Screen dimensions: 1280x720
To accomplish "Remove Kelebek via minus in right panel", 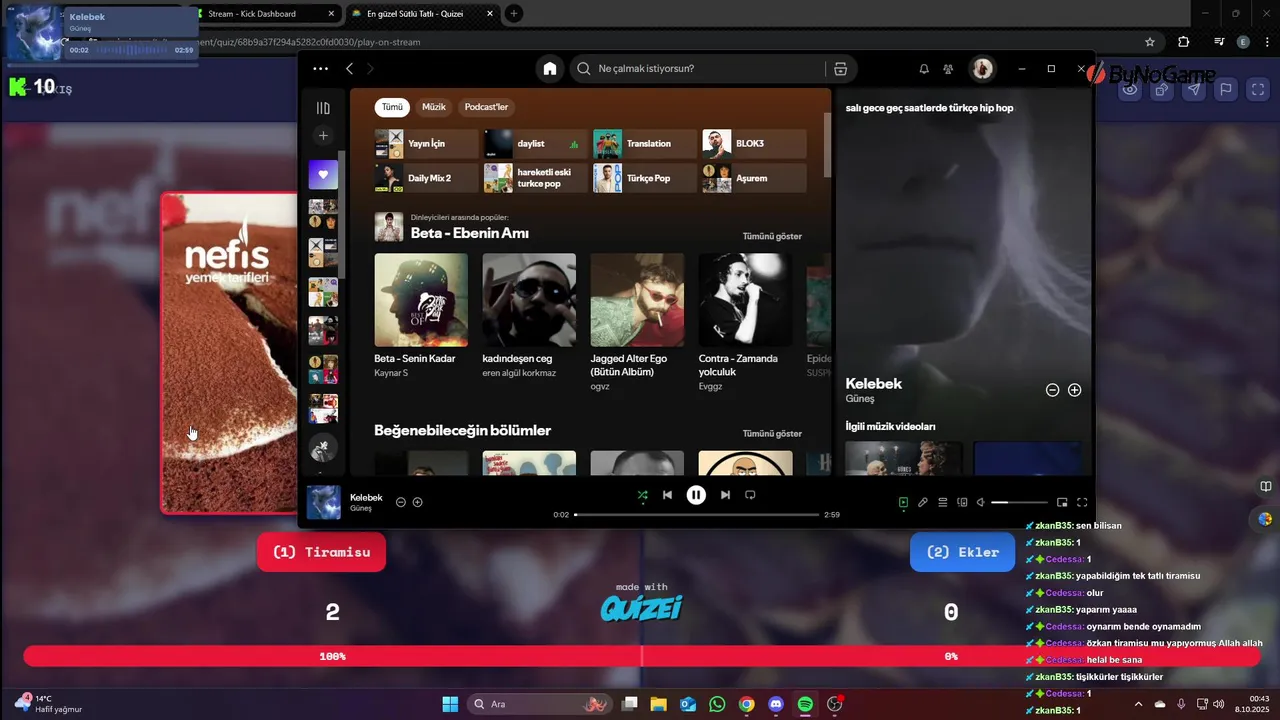I will tap(1052, 390).
